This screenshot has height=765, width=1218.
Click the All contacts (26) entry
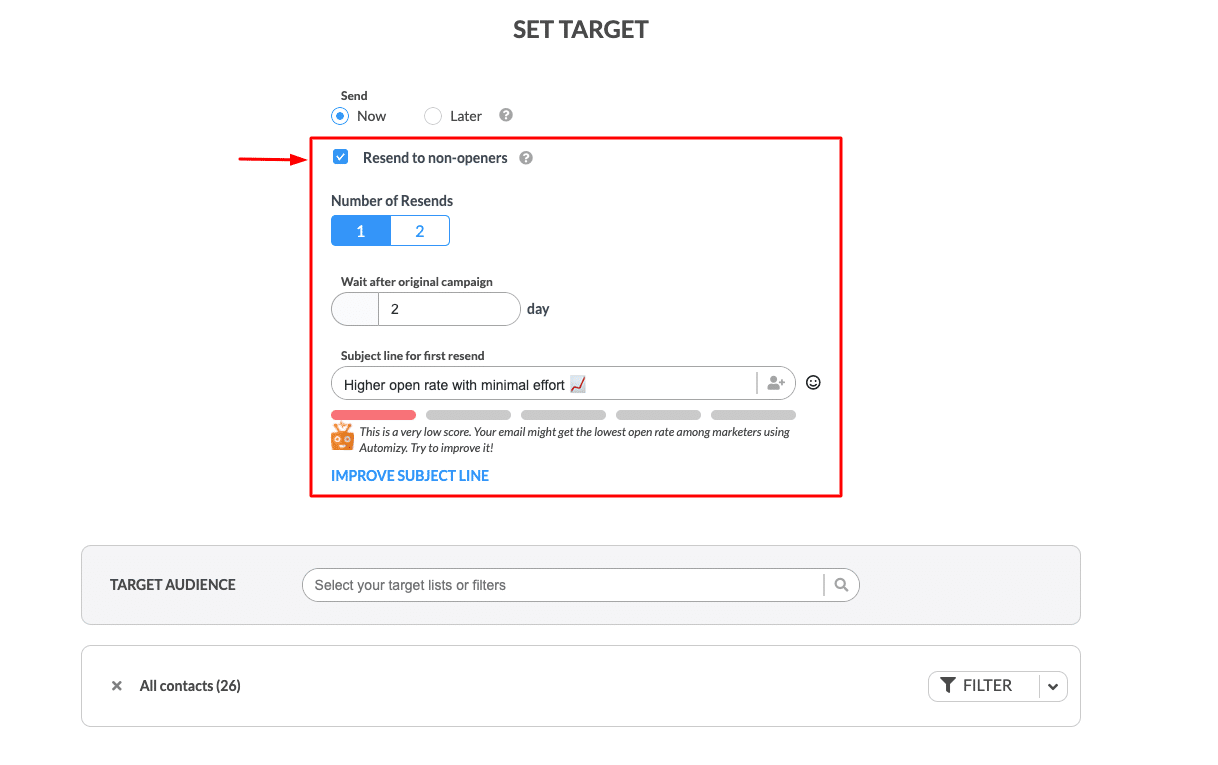[190, 686]
